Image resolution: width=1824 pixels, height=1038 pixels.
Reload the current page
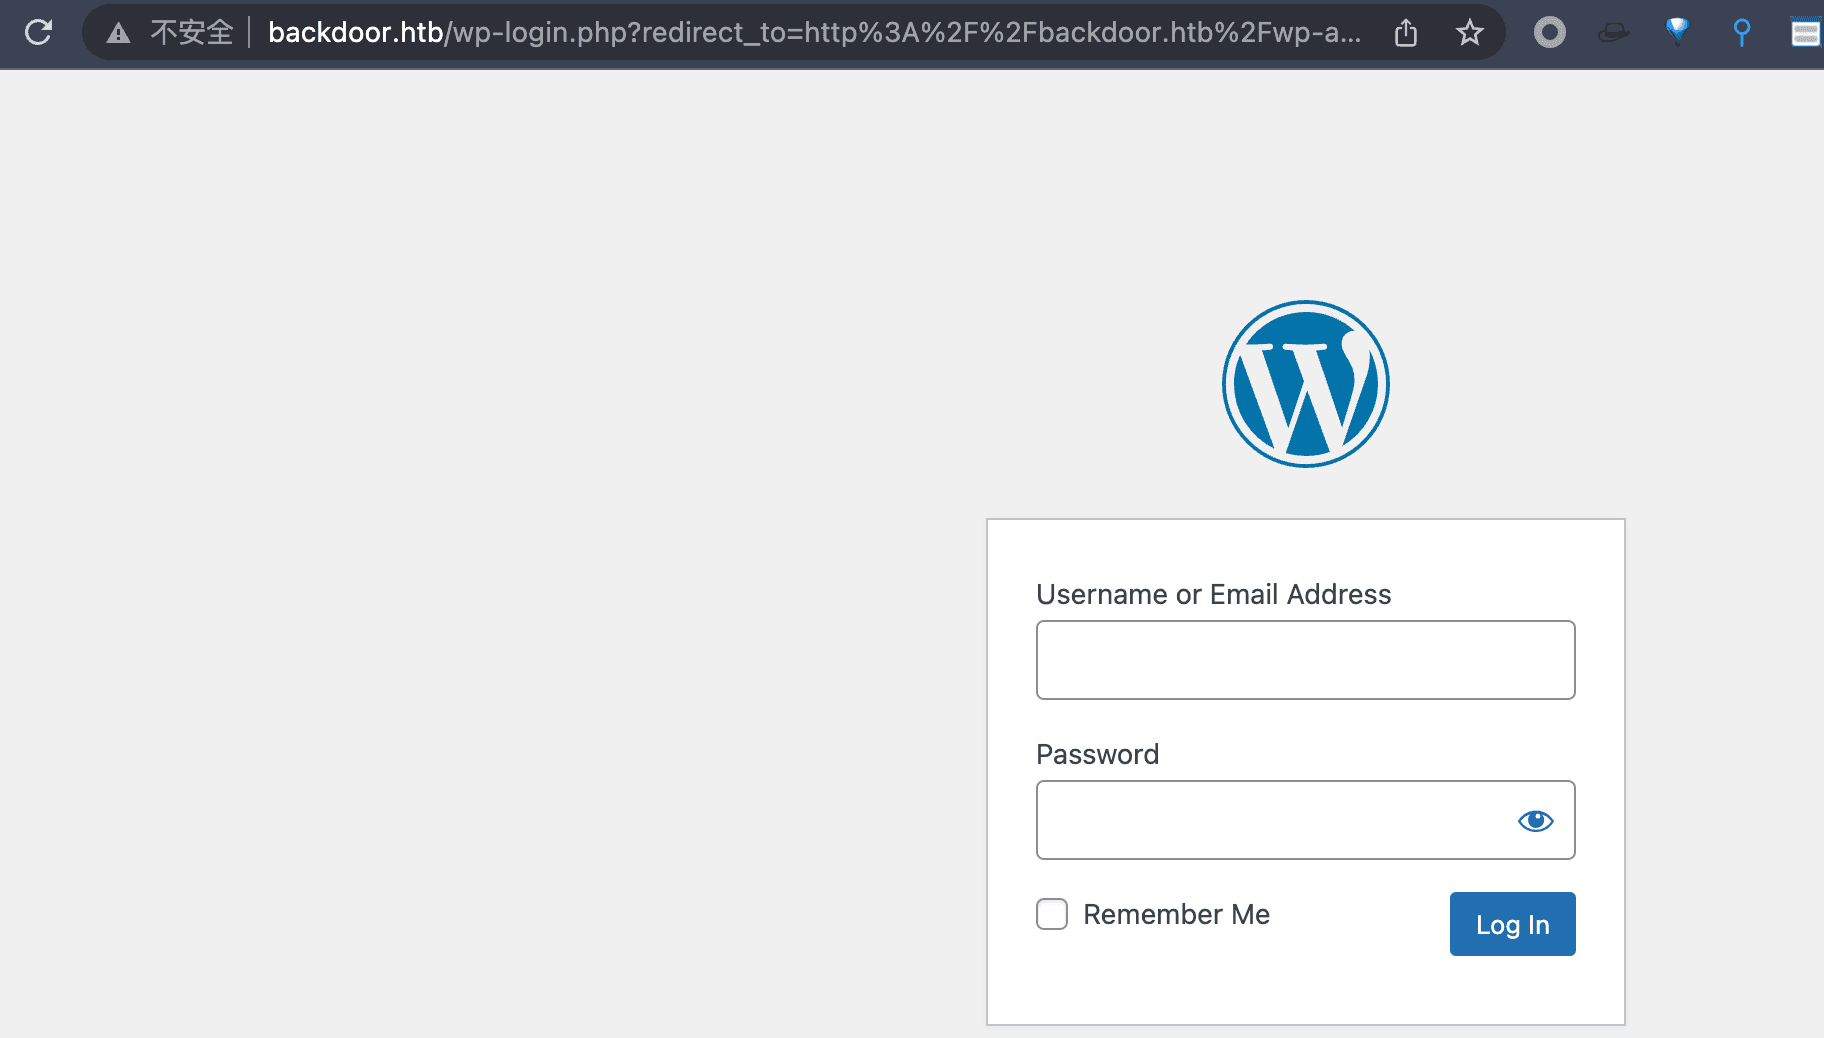(39, 32)
